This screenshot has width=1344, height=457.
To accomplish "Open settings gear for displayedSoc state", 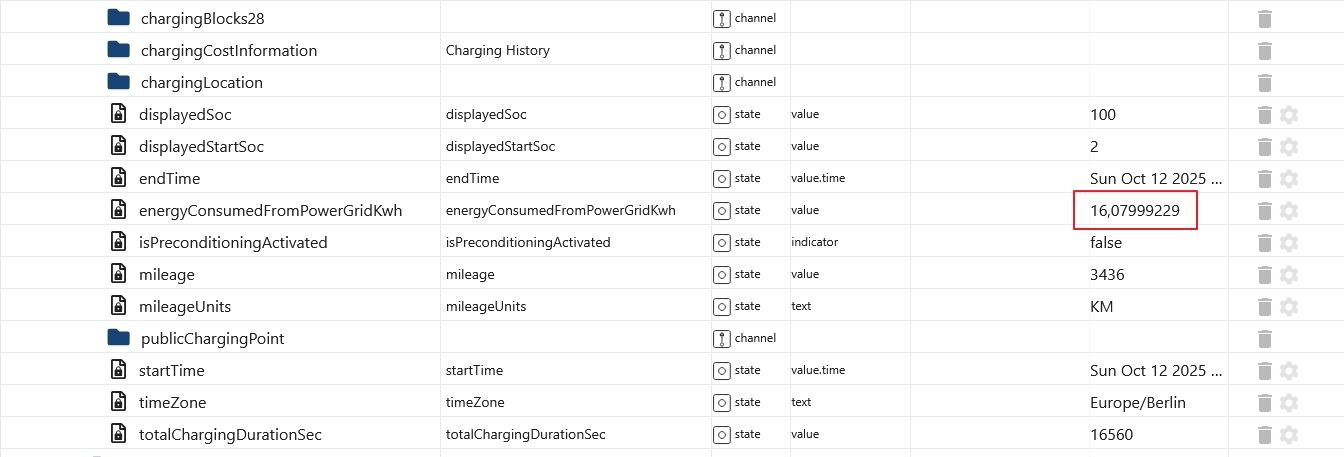I will point(1289,115).
